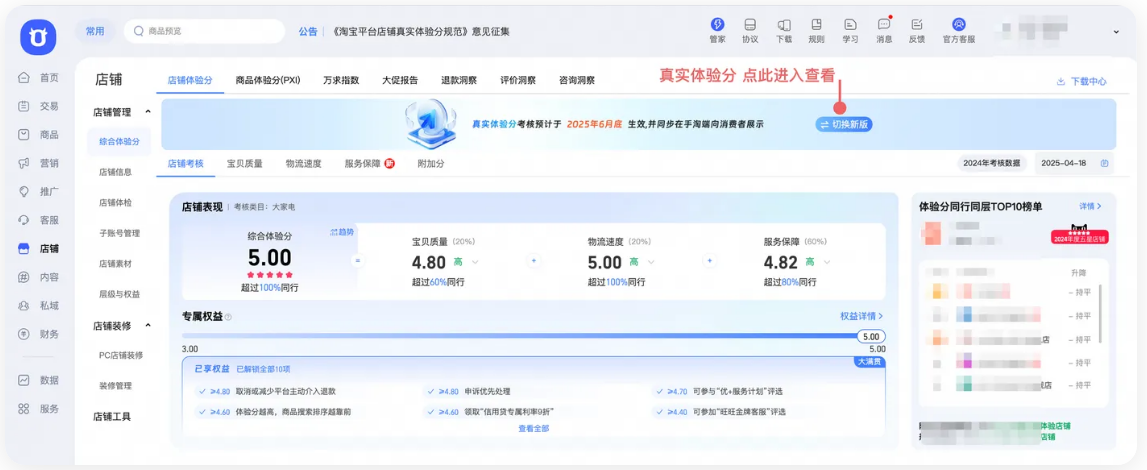Click the 切换新版 button
Screen dimensions: 1147x470
[844, 125]
